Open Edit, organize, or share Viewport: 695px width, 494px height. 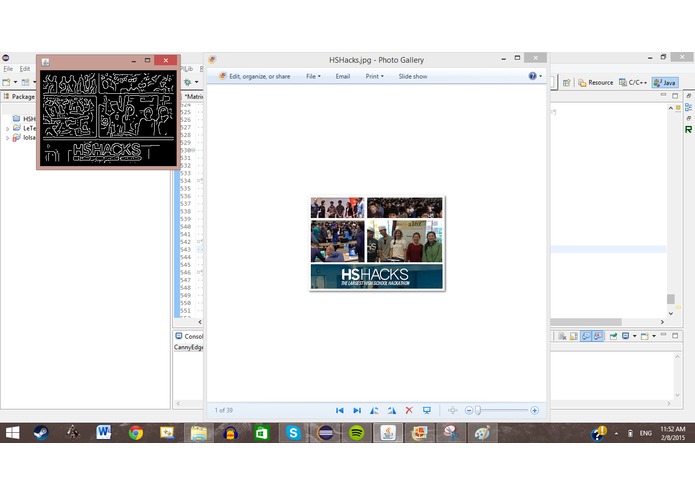(x=254, y=76)
